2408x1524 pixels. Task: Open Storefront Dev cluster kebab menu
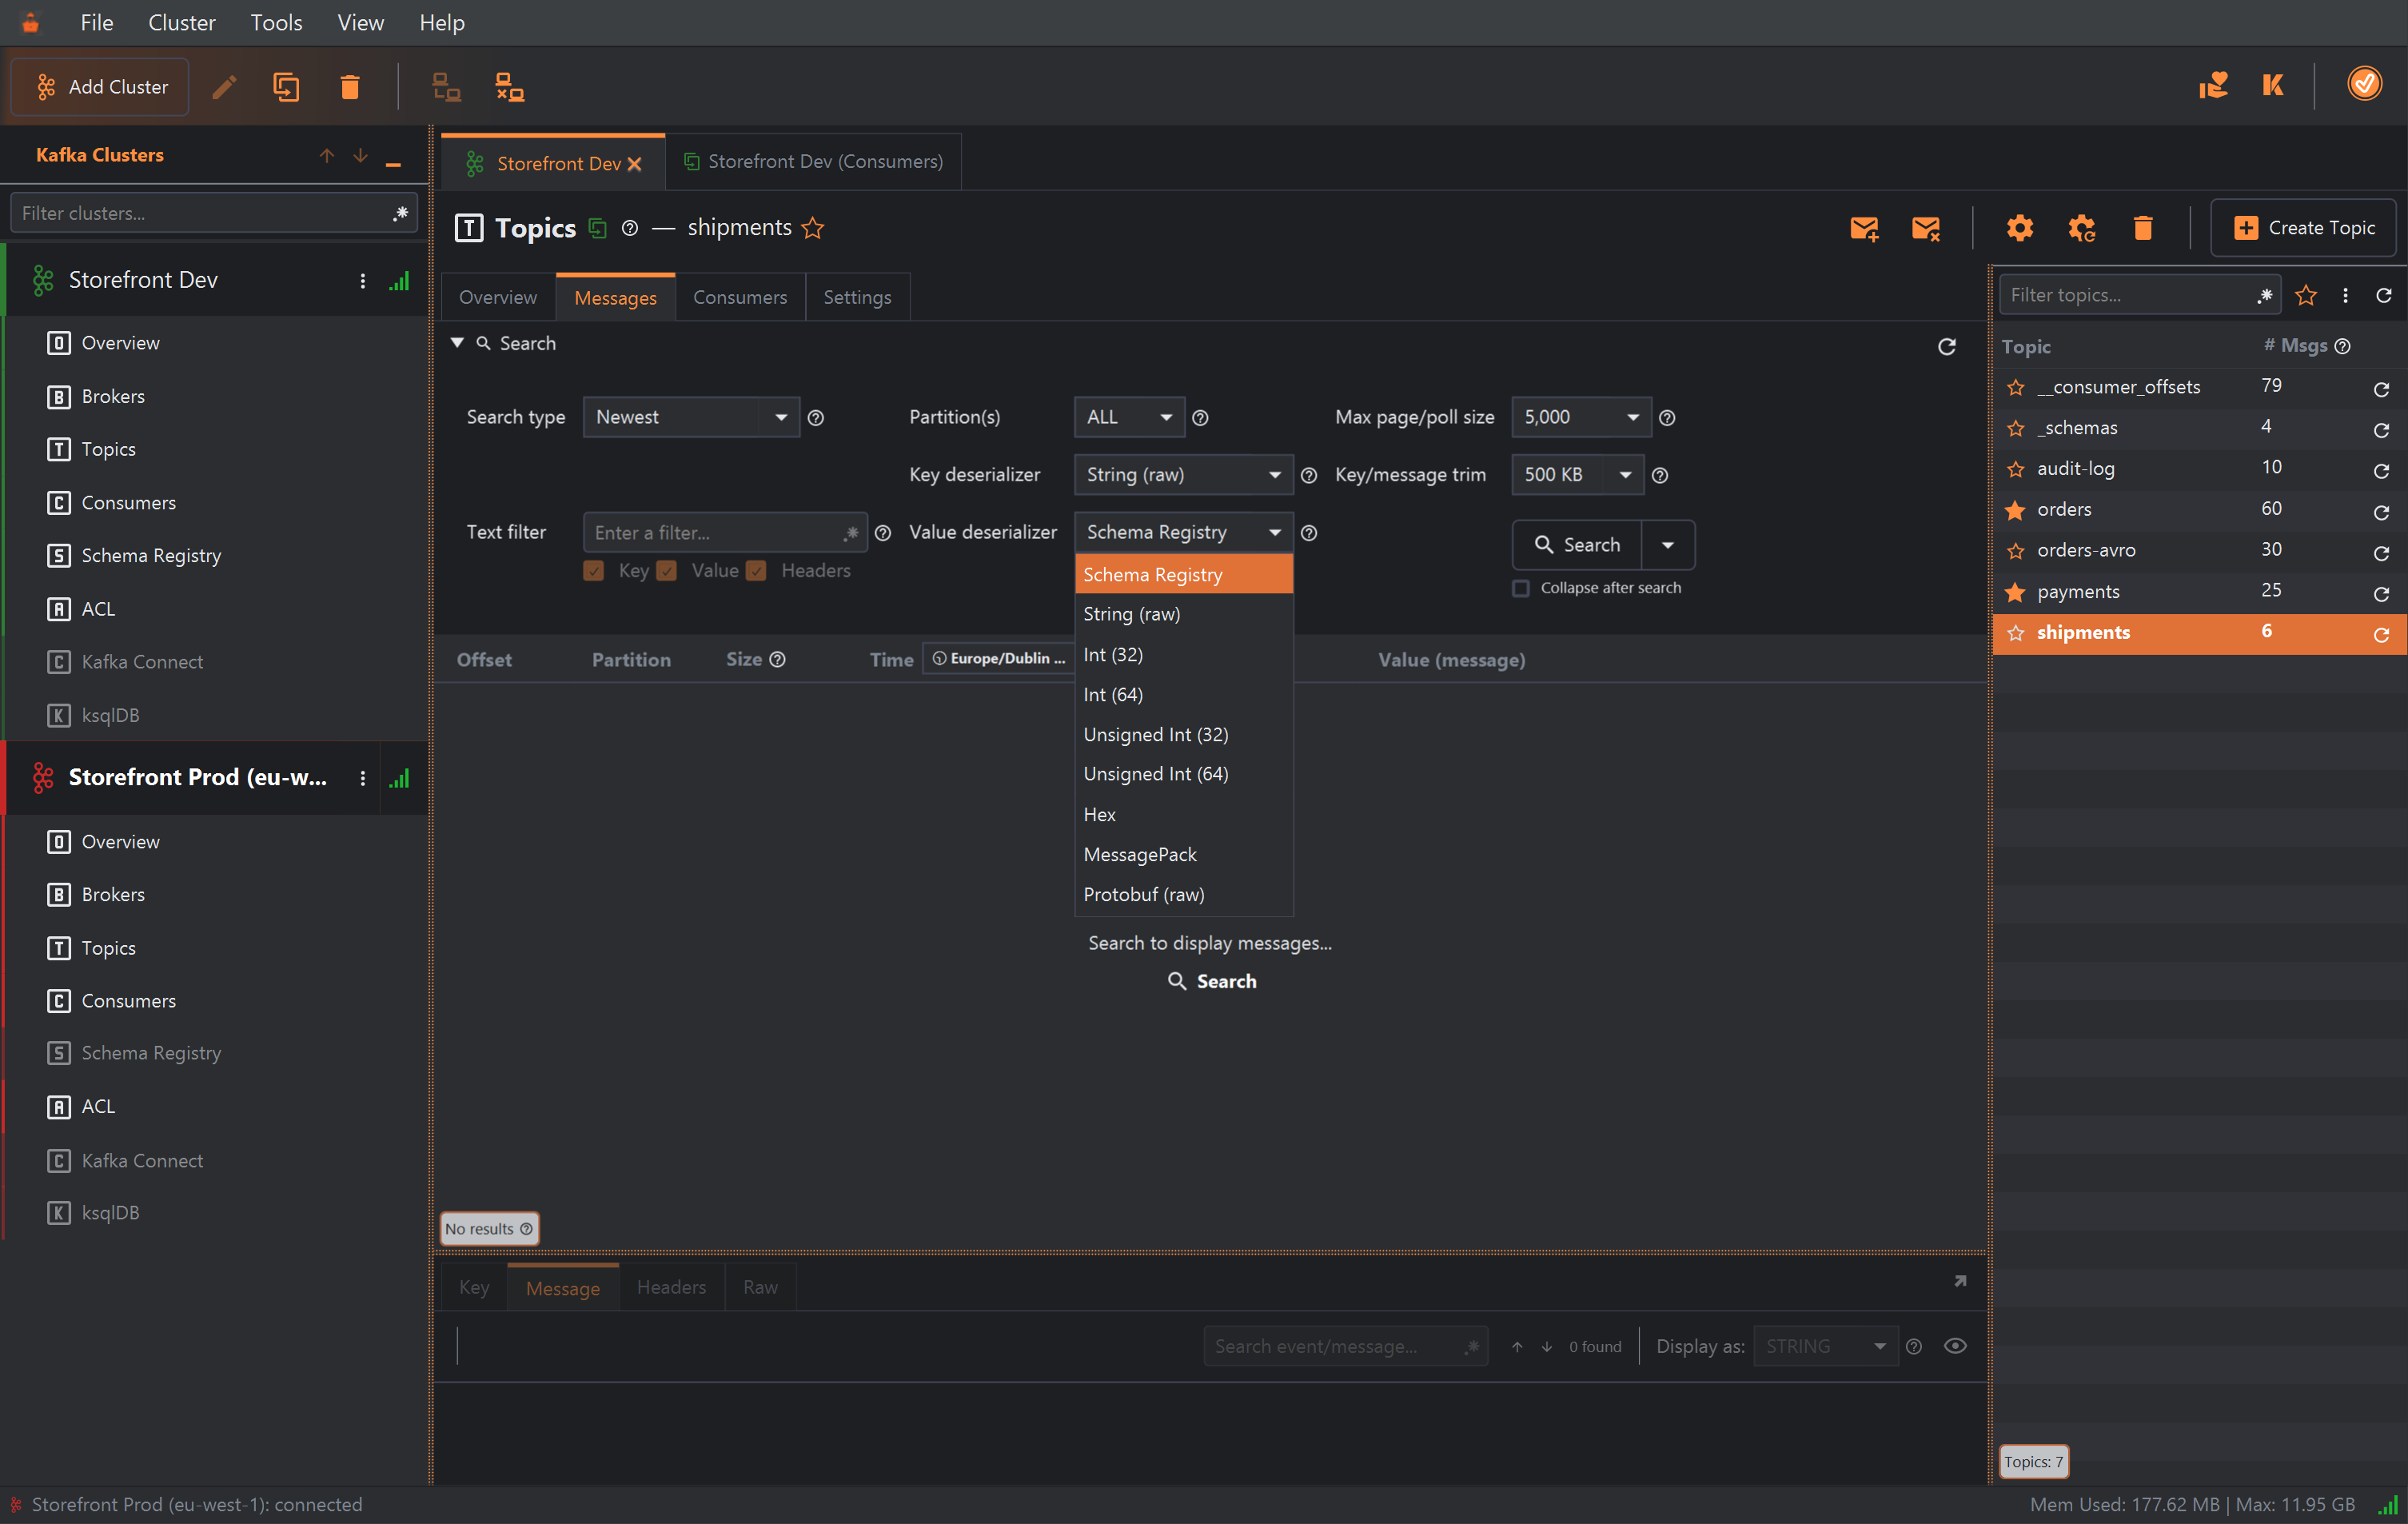click(362, 281)
